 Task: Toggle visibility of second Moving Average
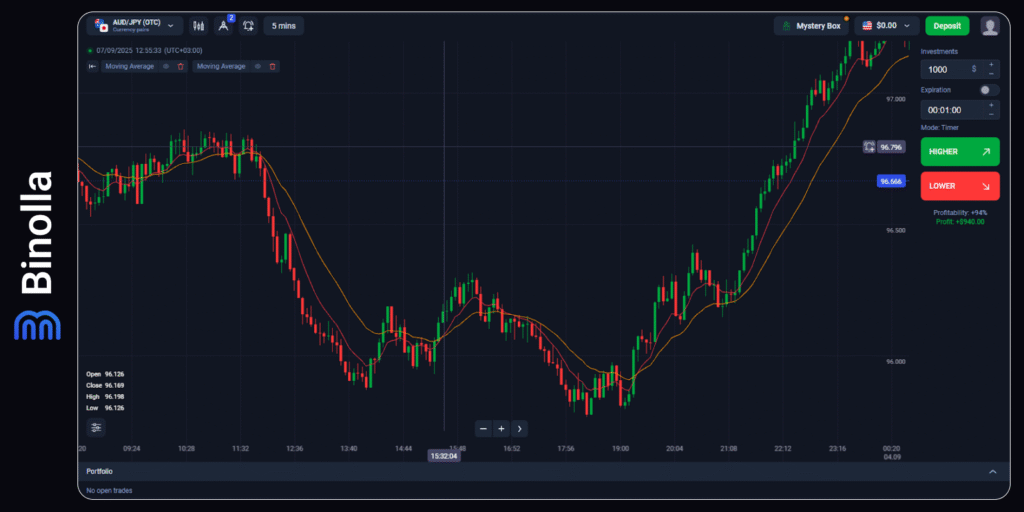pyautogui.click(x=257, y=66)
